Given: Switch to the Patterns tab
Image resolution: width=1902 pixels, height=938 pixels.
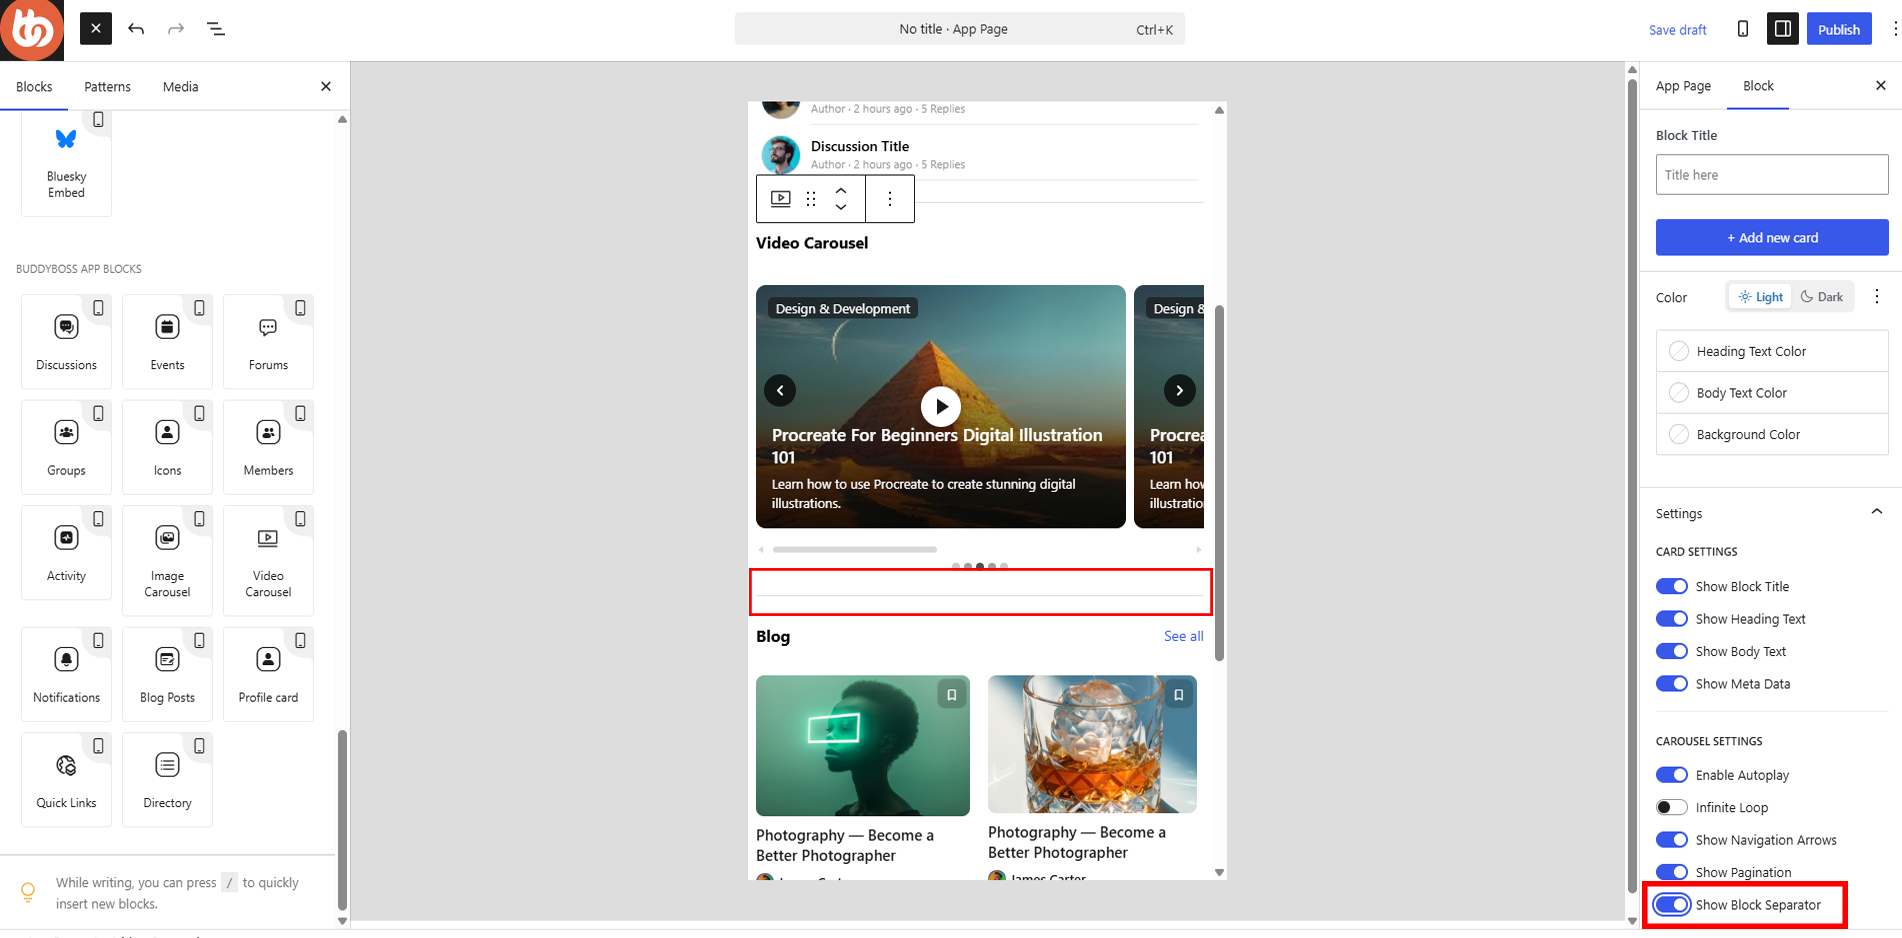Looking at the screenshot, I should pos(107,87).
